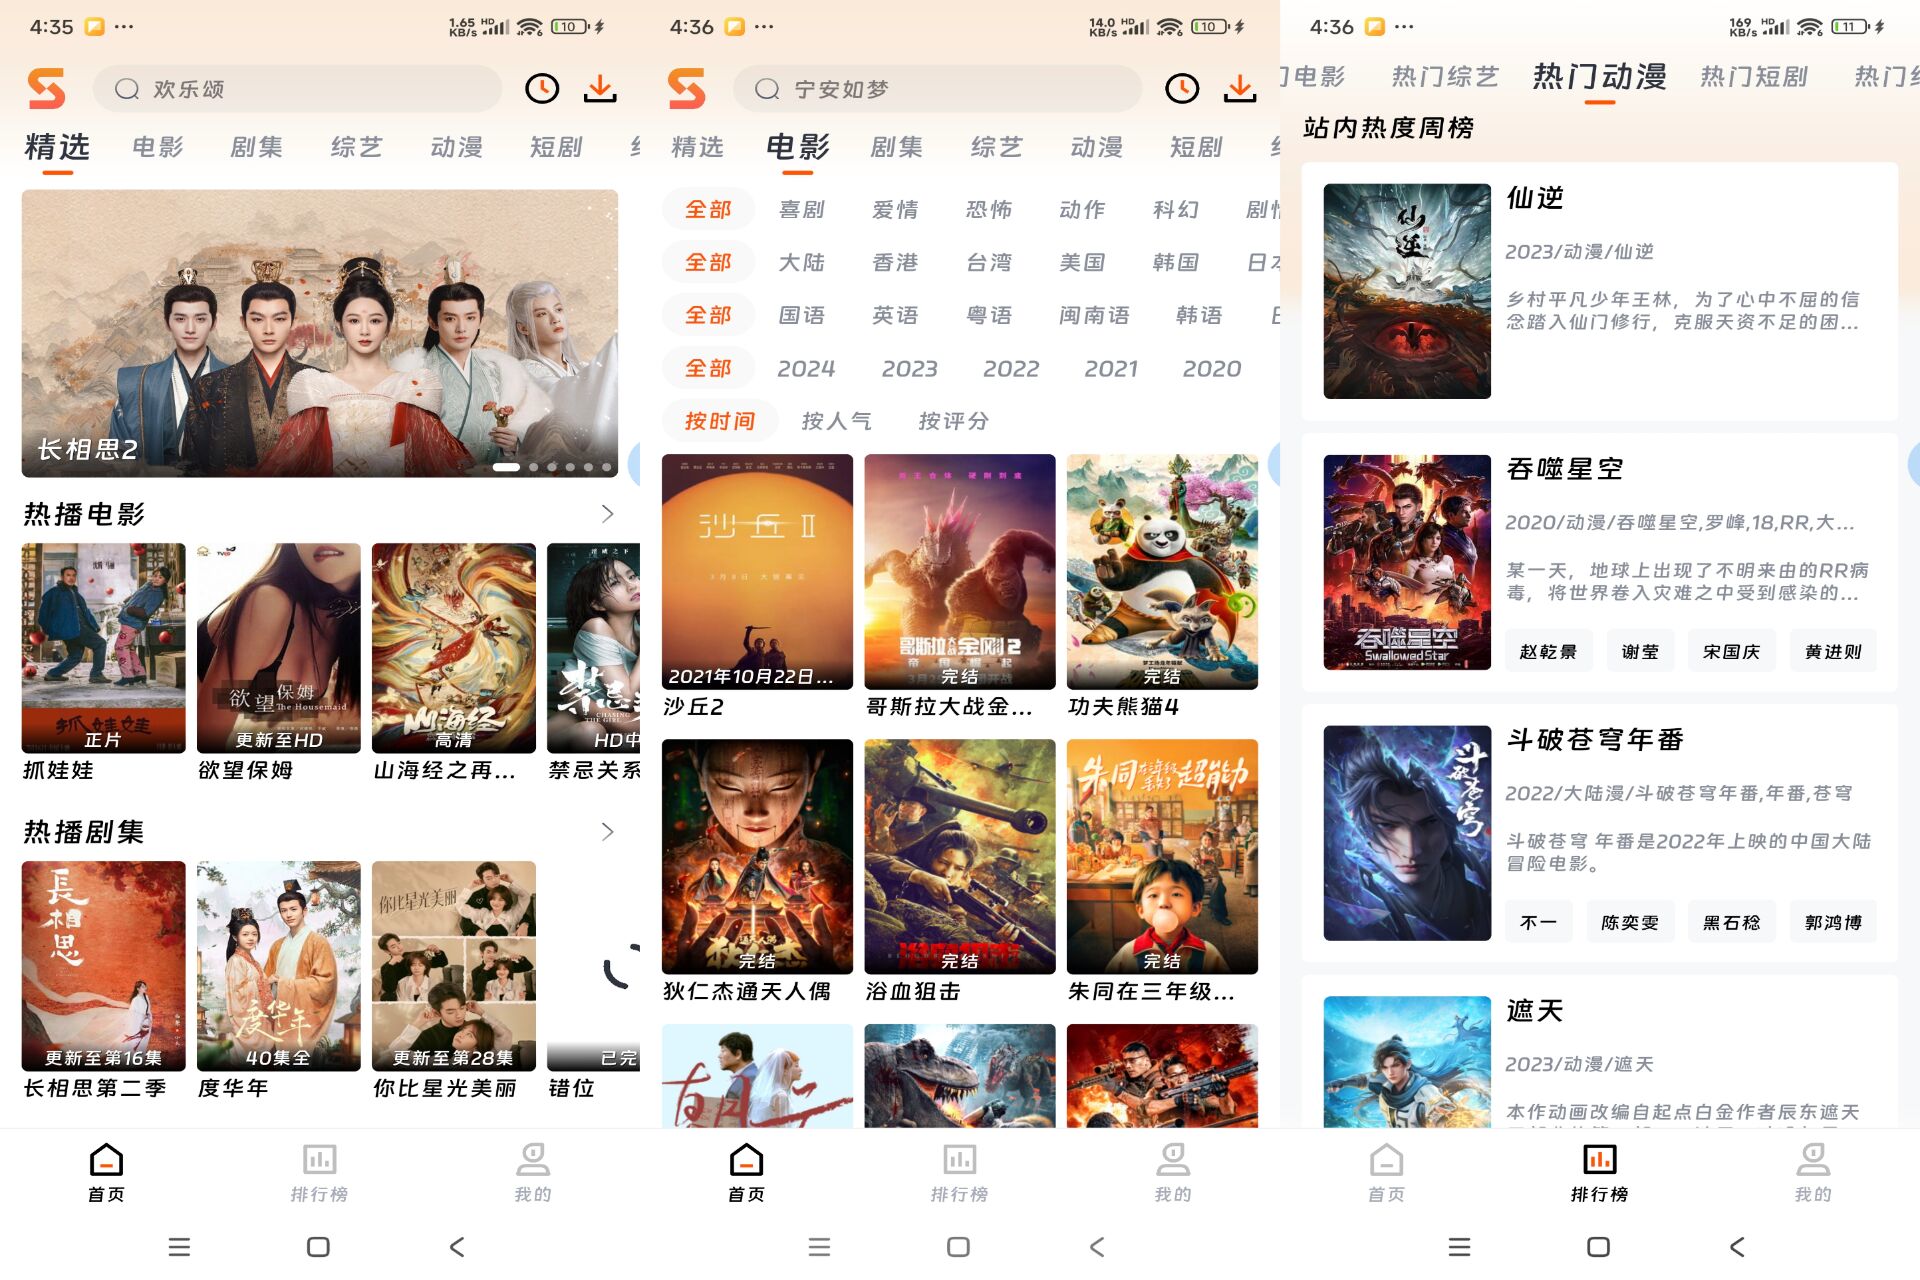Select 喜剧 genre filter
This screenshot has width=1920, height=1280.
[802, 210]
